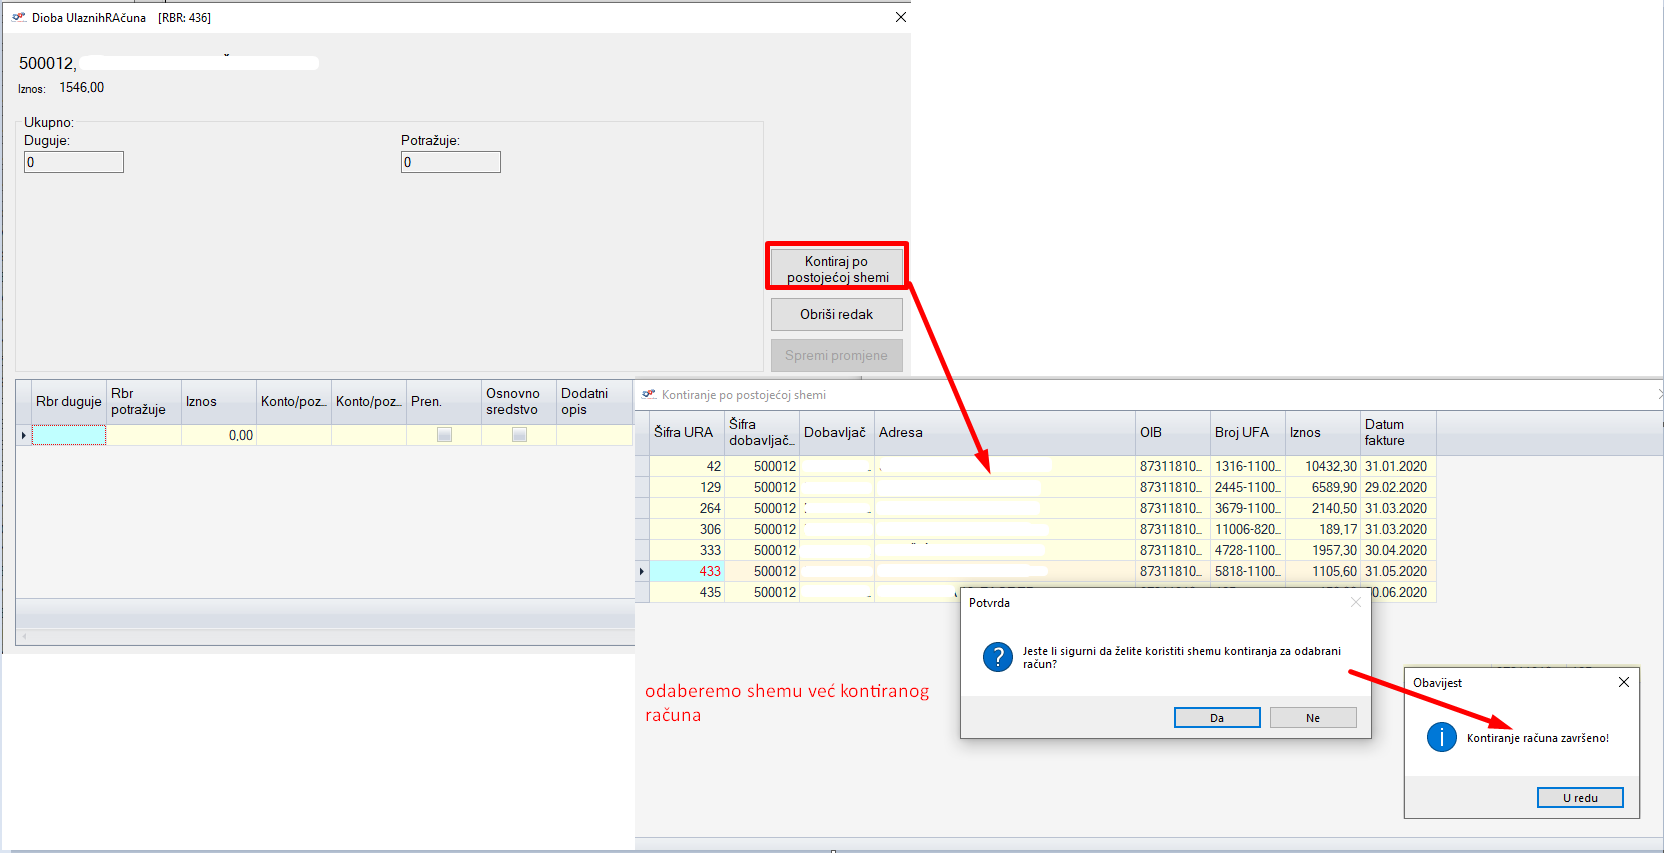Sort by 'Šifra URA' column header

pyautogui.click(x=685, y=433)
